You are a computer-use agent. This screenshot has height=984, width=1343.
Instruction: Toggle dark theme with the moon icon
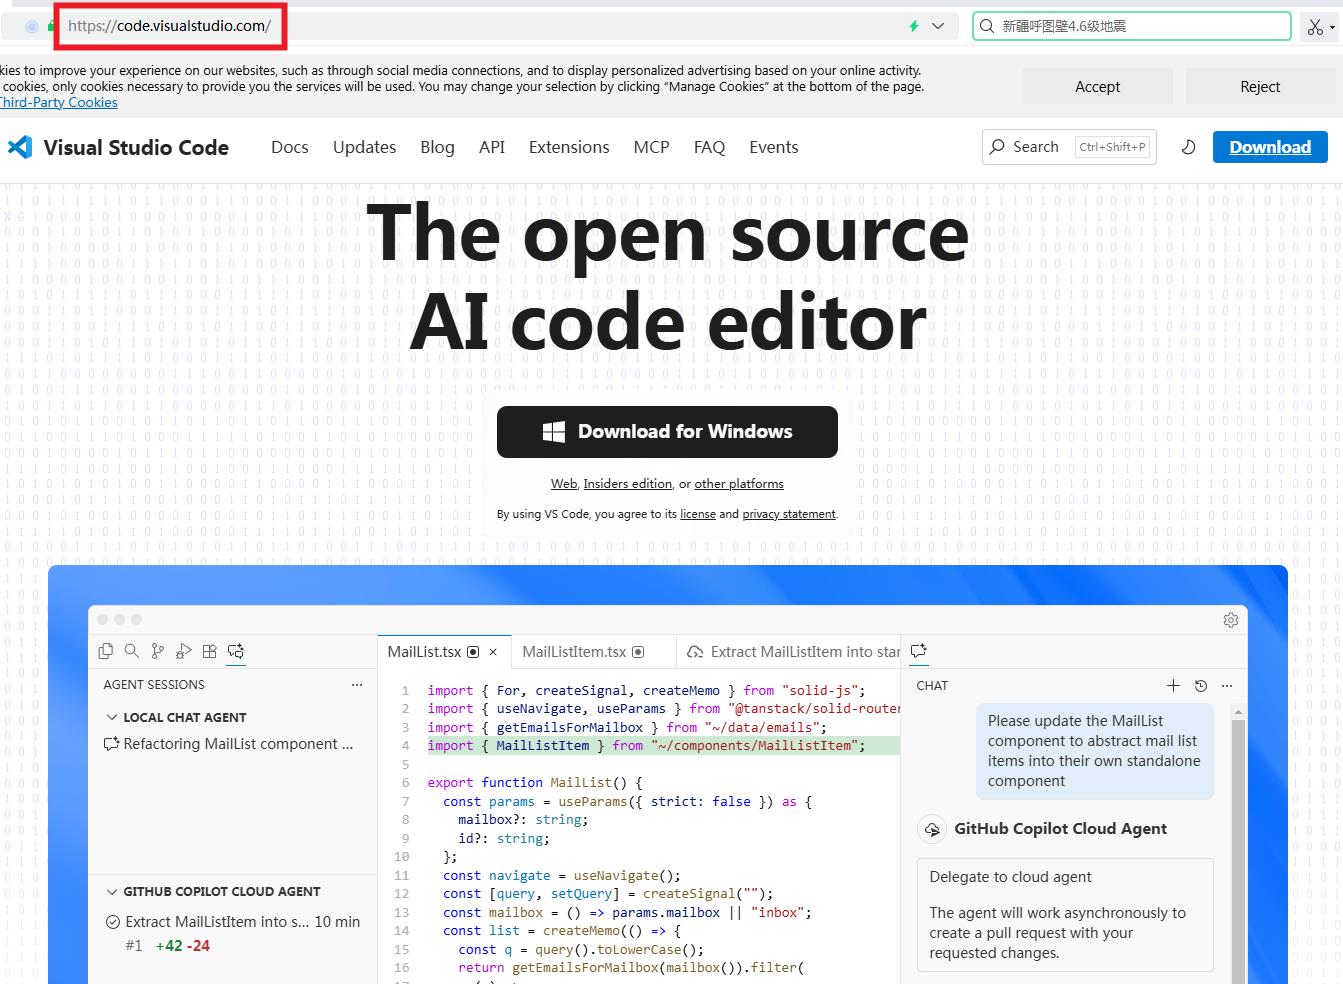[1188, 147]
